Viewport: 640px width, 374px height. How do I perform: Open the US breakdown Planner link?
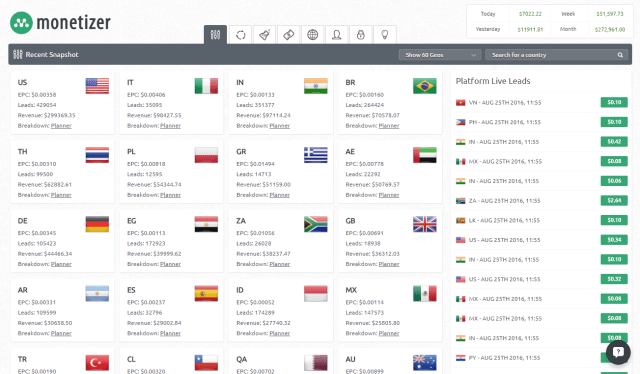pyautogui.click(x=61, y=126)
